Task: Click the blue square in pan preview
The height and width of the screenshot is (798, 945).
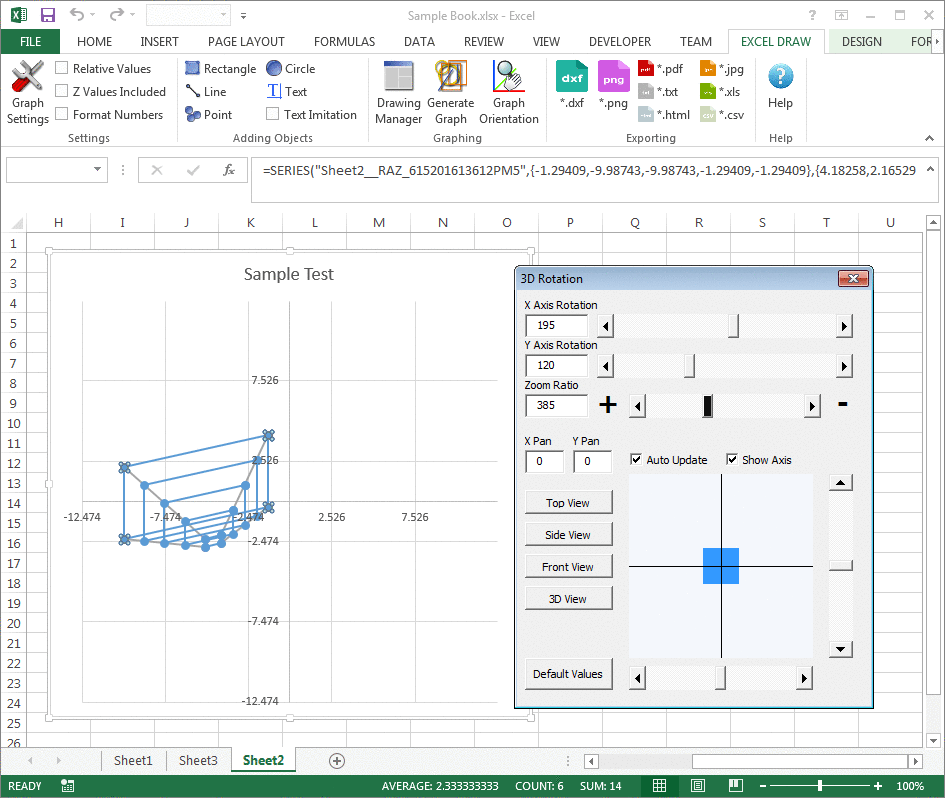Action: pos(721,566)
